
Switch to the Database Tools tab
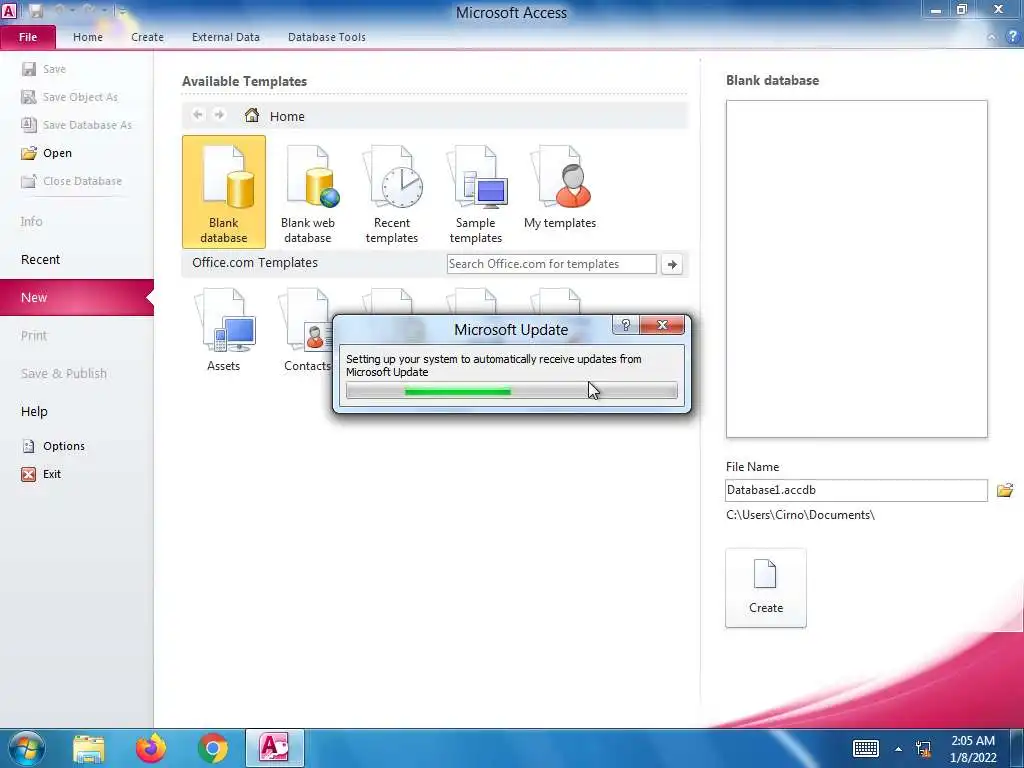327,37
